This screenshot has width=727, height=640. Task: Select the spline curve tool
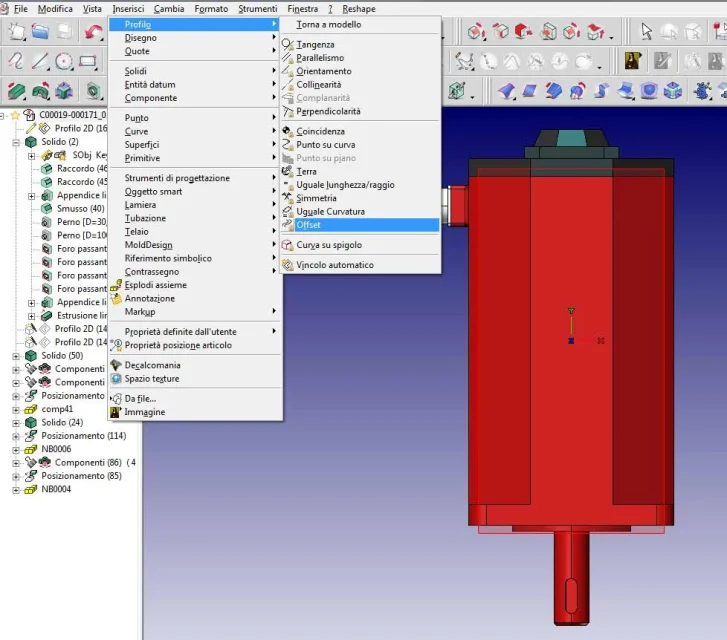click(x=15, y=61)
